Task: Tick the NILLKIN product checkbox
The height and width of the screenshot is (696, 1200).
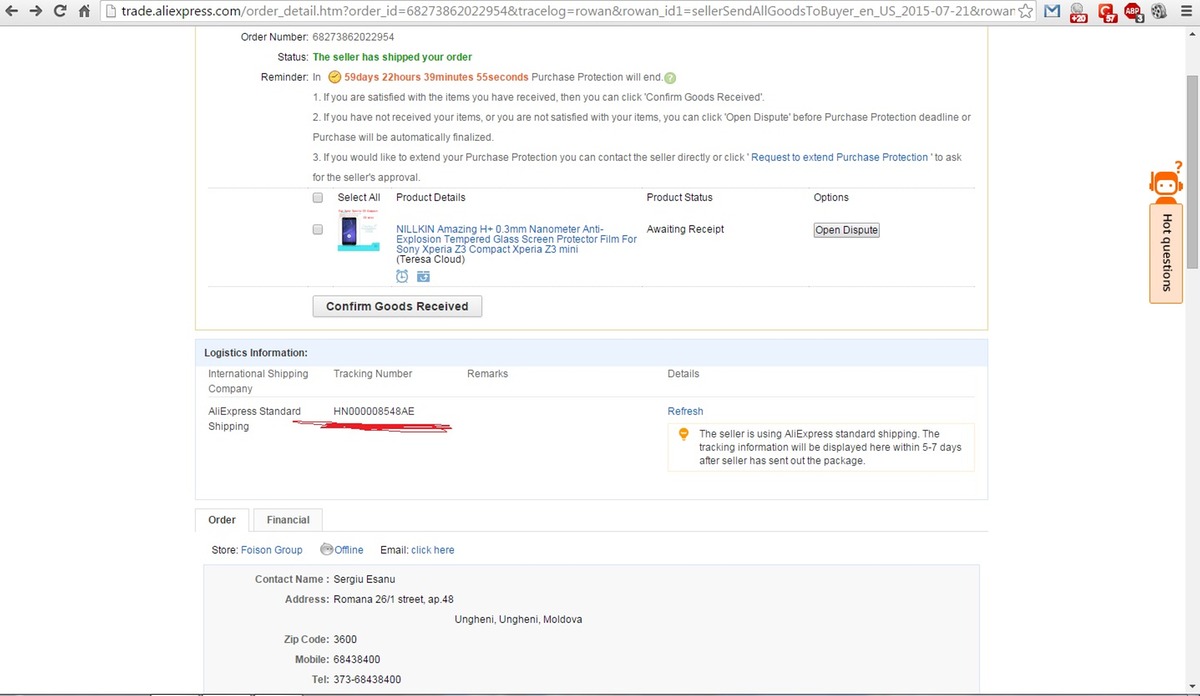Action: [318, 229]
